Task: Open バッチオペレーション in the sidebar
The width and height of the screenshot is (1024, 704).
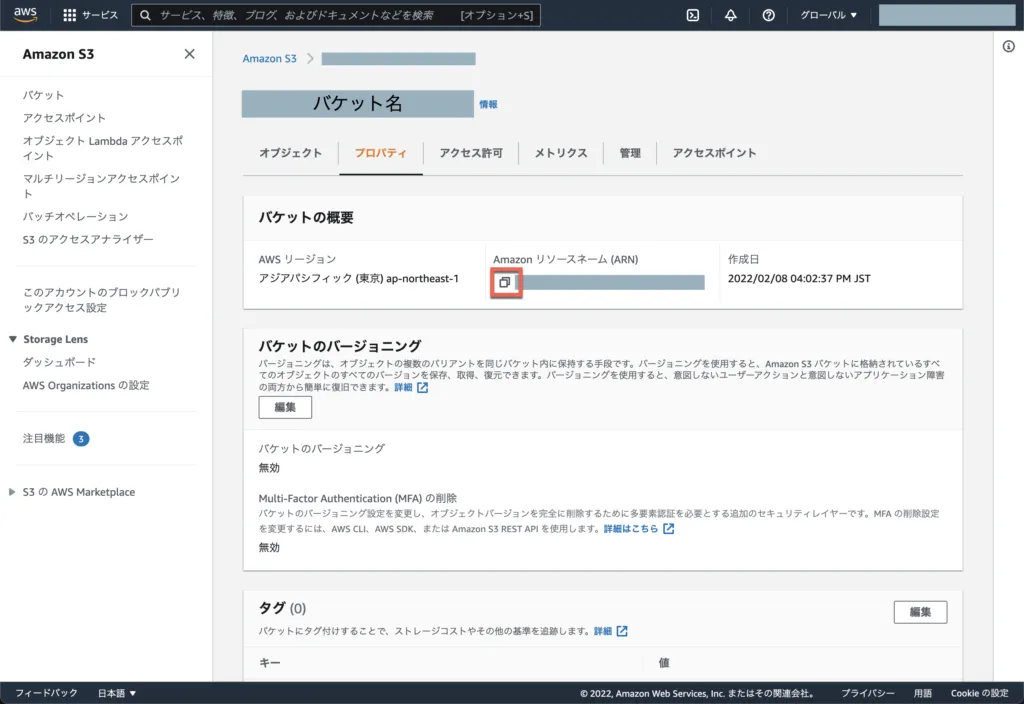Action: click(75, 217)
